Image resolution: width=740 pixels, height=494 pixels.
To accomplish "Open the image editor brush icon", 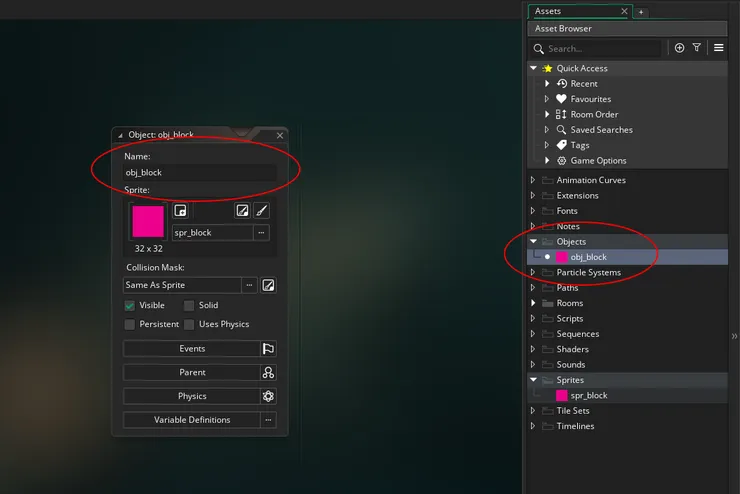I will tap(261, 210).
